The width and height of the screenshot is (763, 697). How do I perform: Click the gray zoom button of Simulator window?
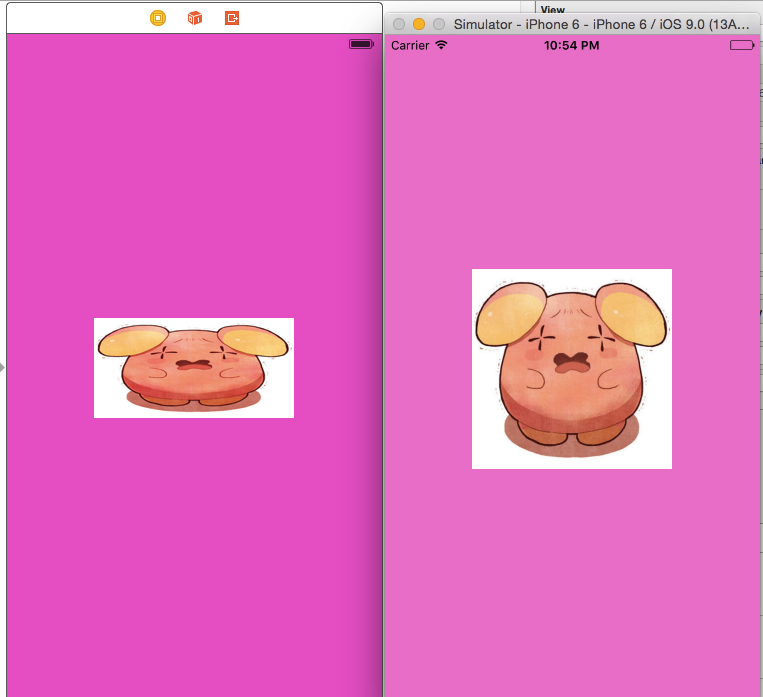[439, 24]
